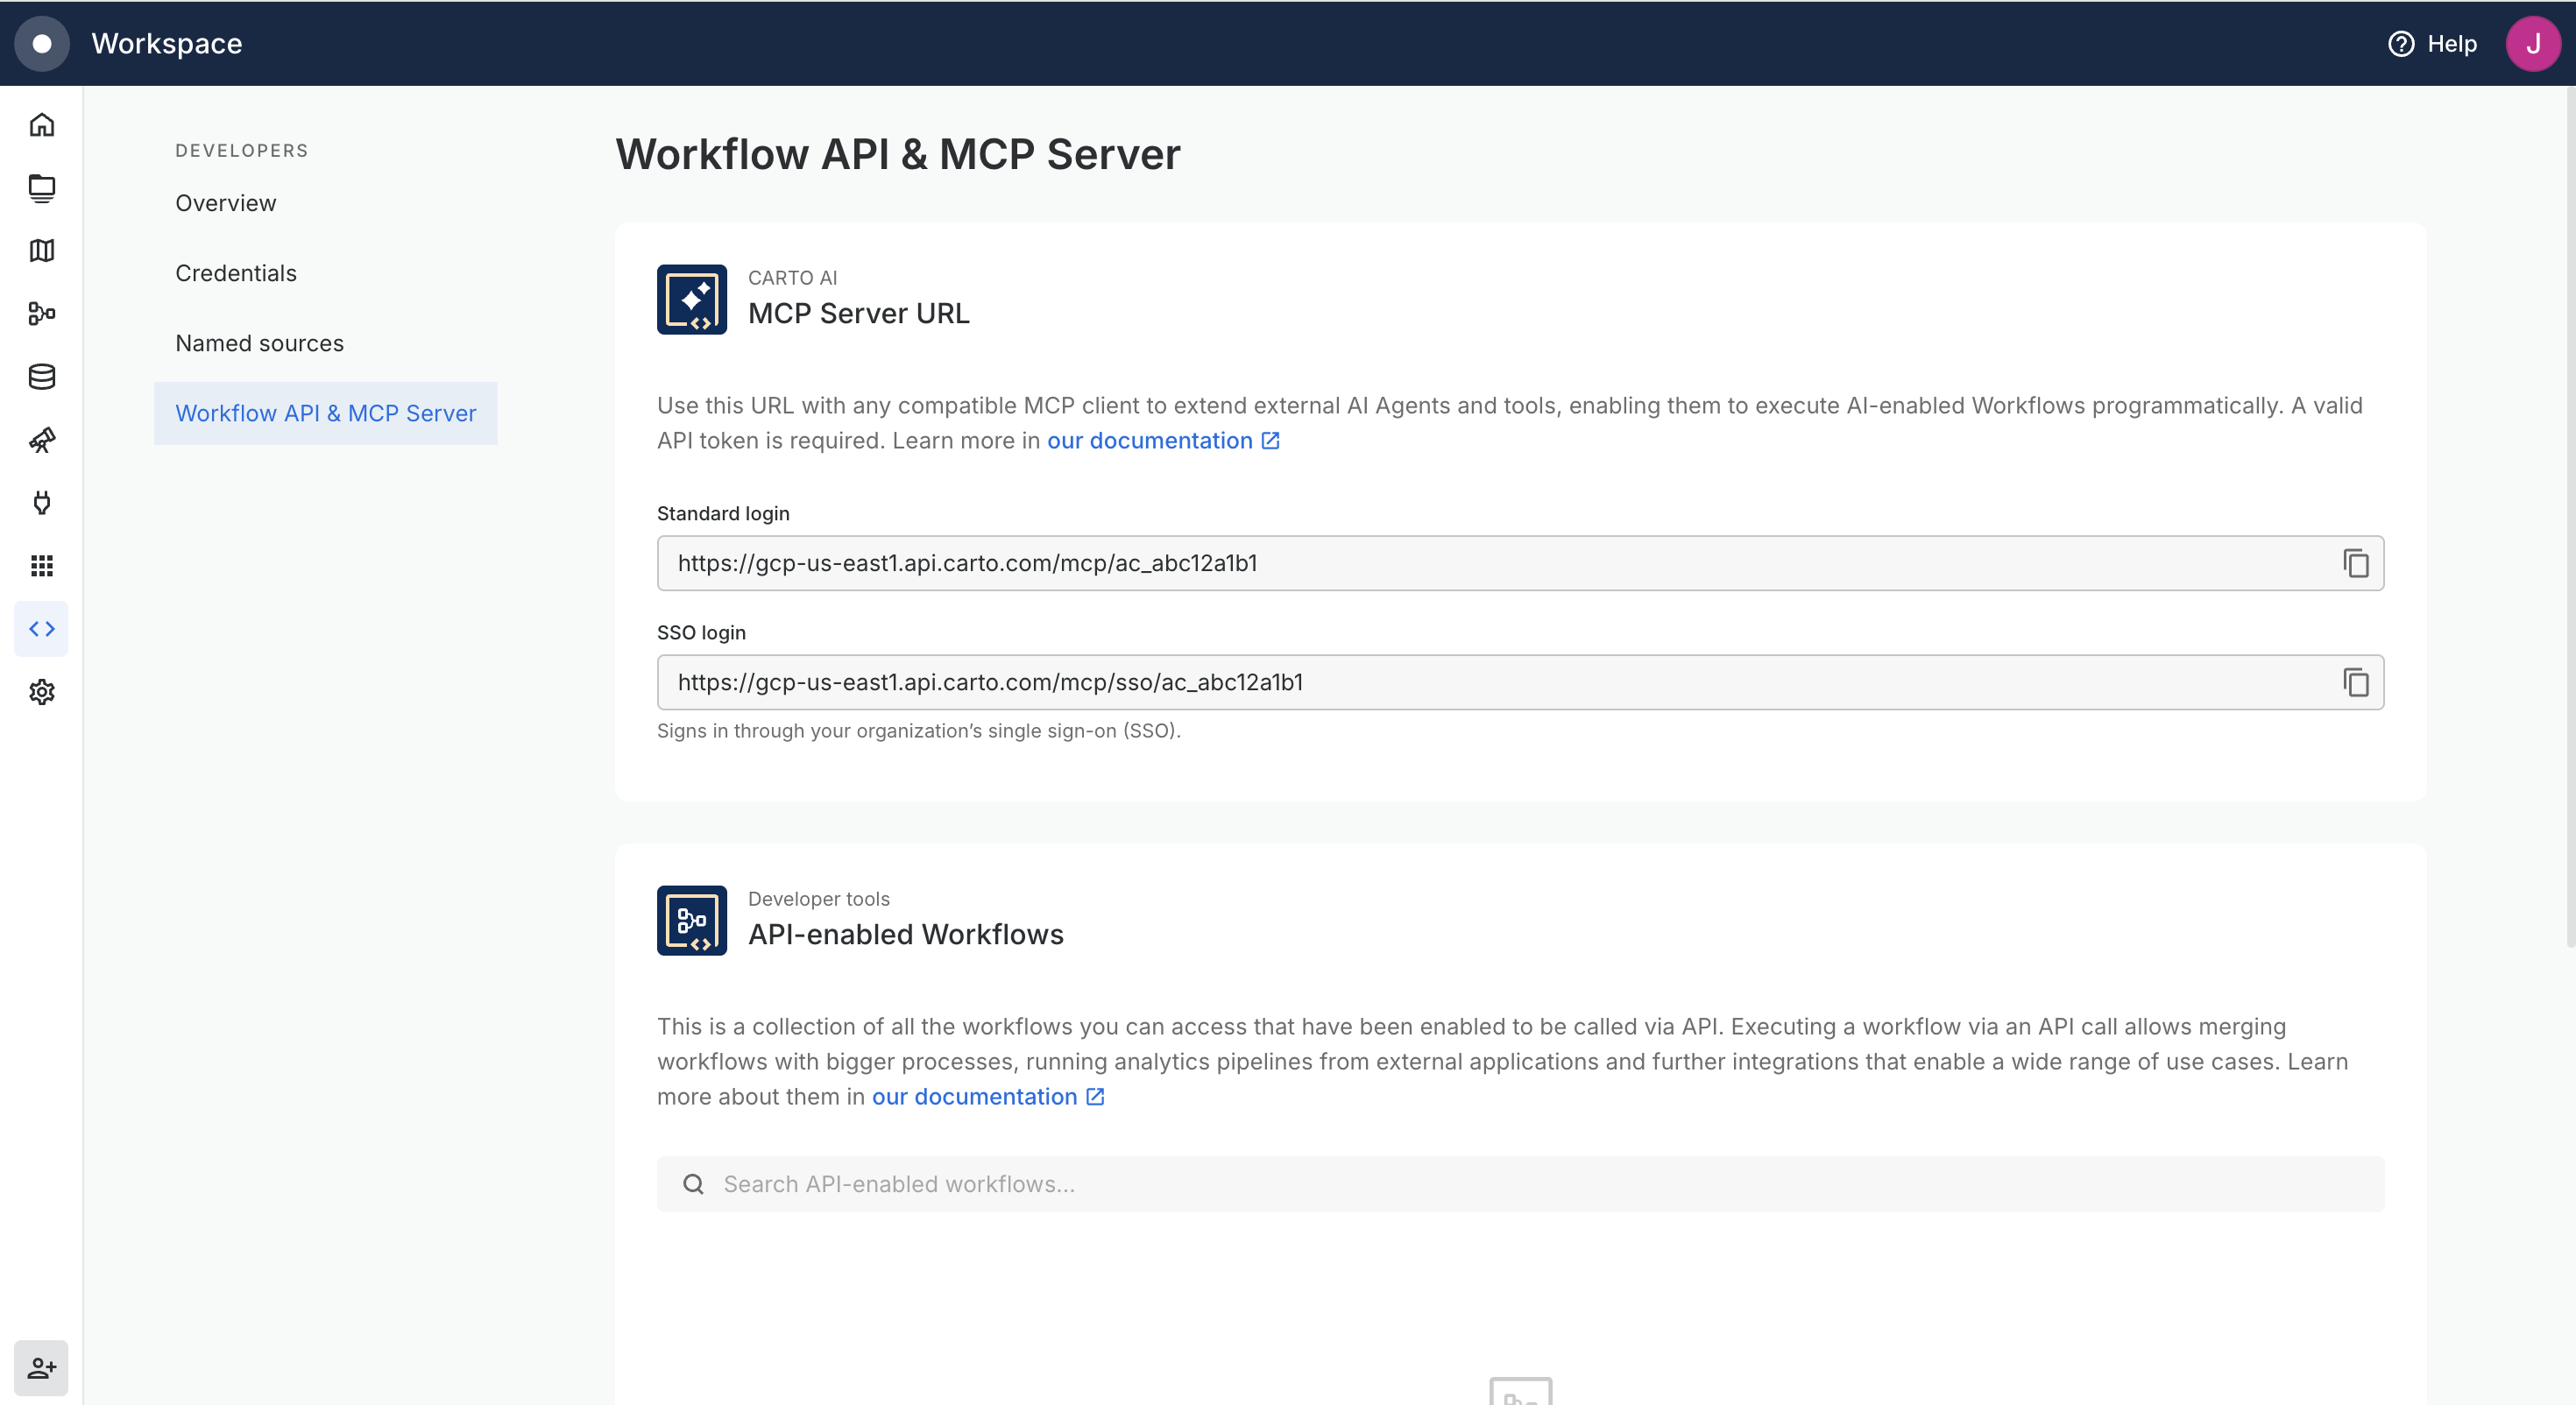
Task: Click the Help button
Action: [x=2432, y=44]
